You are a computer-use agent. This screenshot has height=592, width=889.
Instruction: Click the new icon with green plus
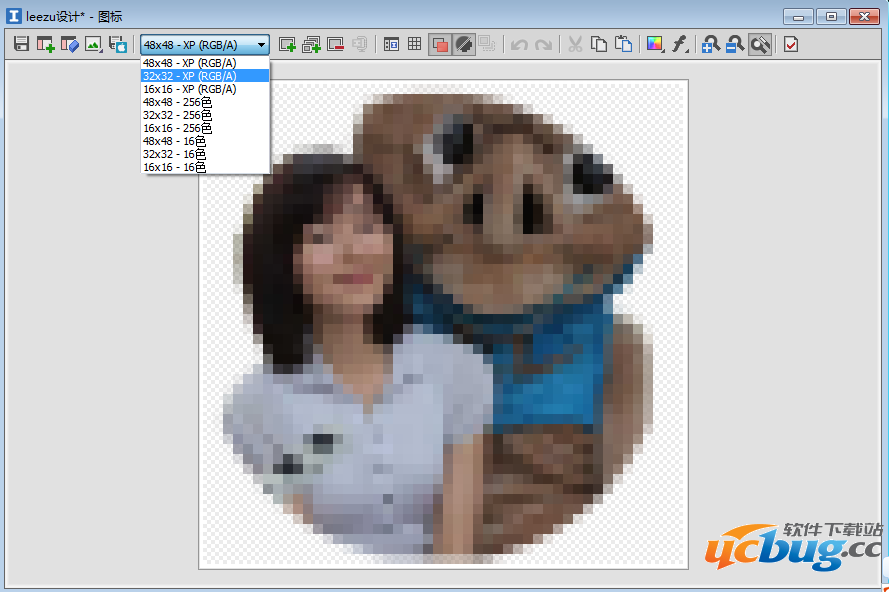click(45, 44)
